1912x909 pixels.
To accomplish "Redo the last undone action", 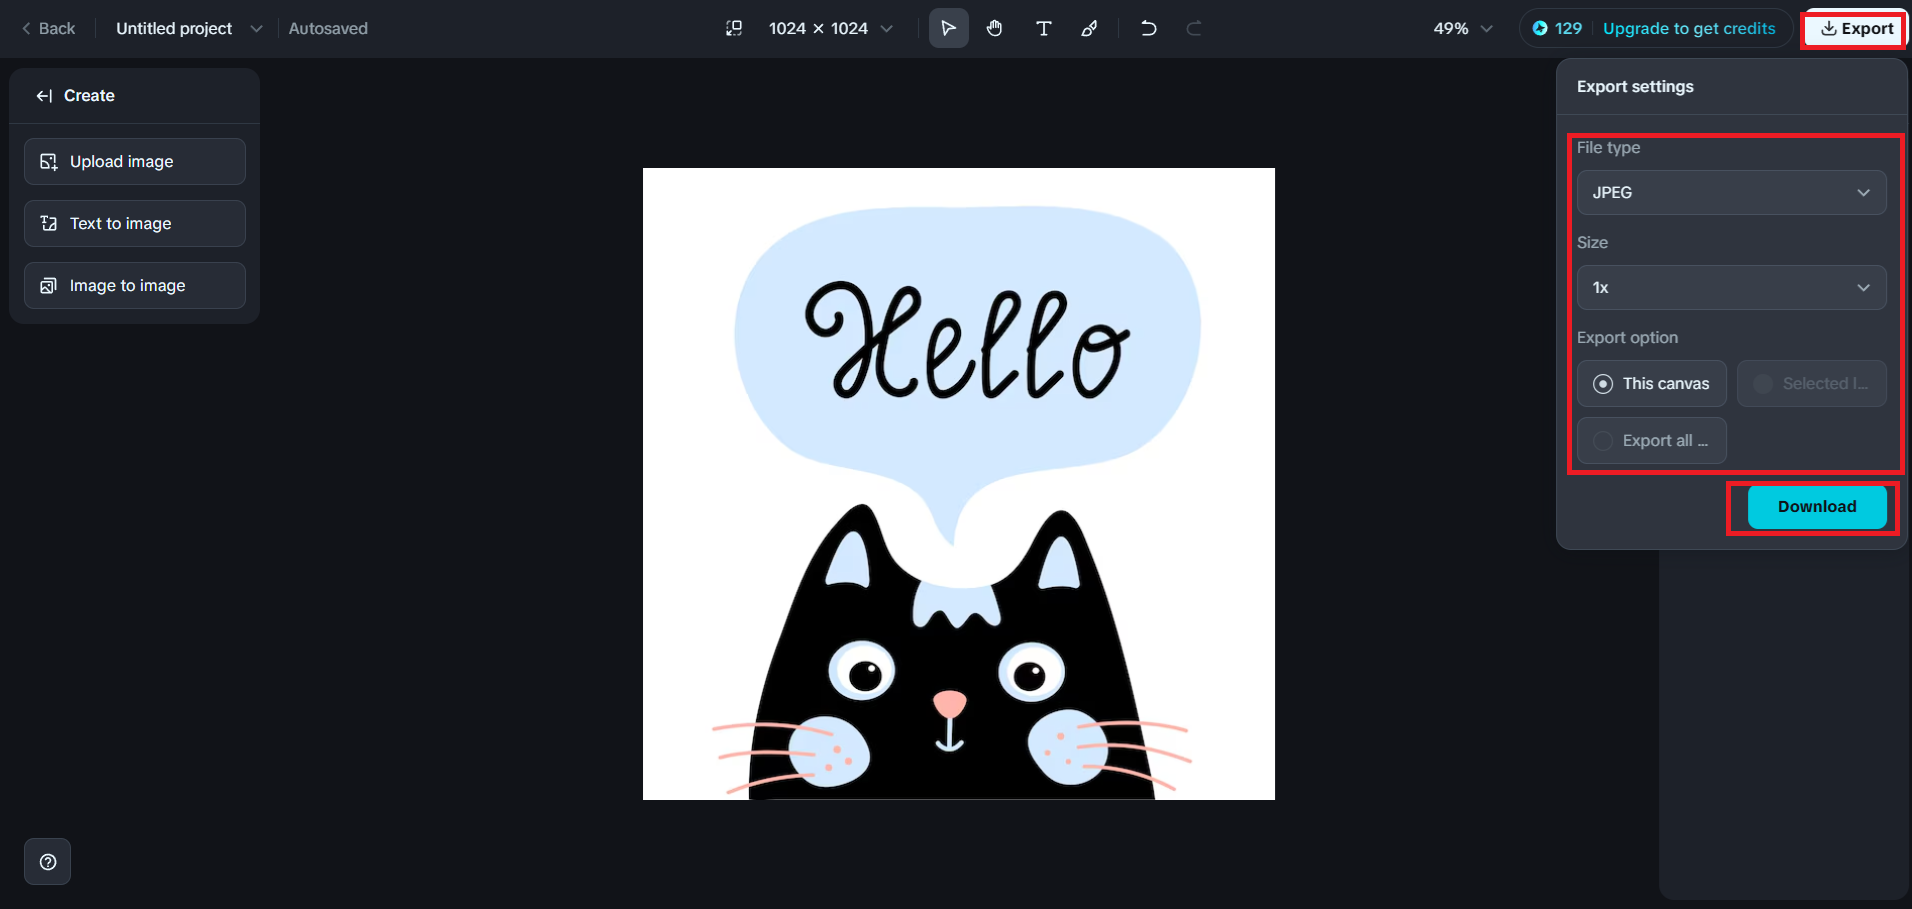I will (1194, 28).
